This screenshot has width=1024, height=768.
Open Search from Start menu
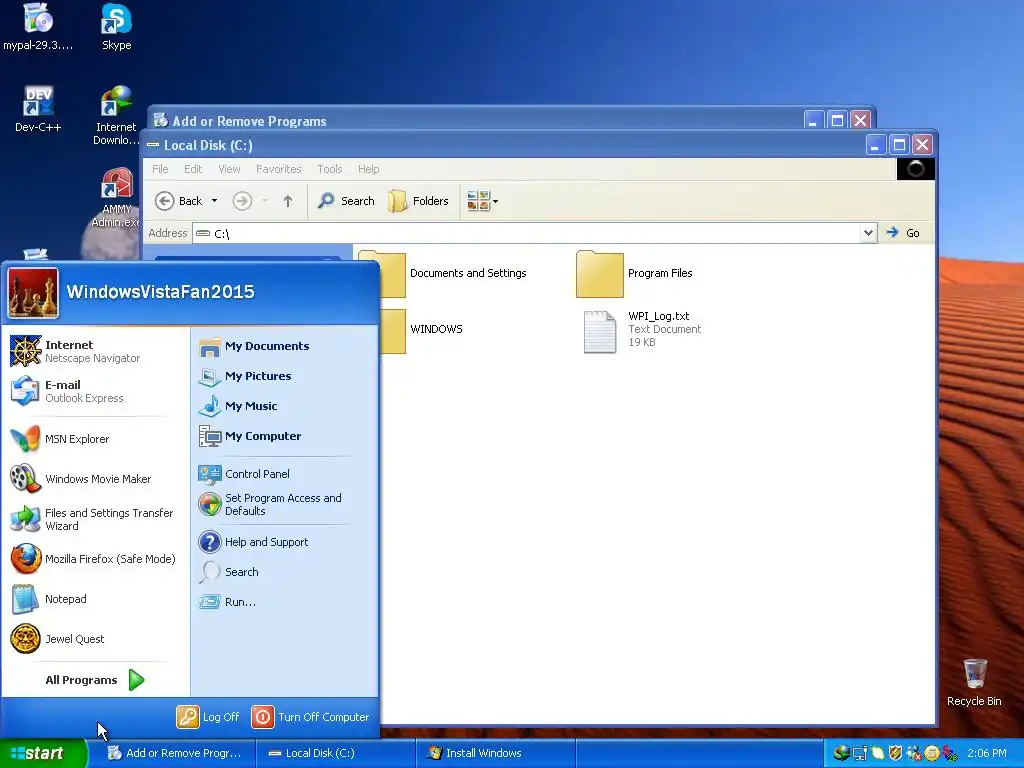click(229, 572)
